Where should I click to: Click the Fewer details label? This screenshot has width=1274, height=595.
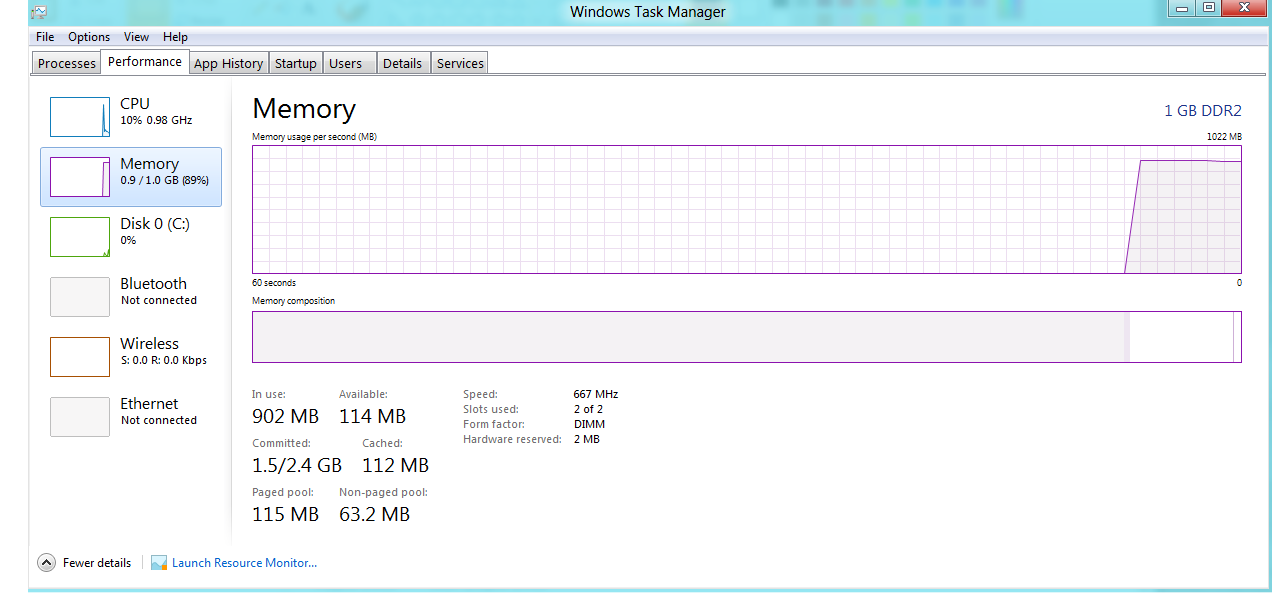pyautogui.click(x=97, y=563)
